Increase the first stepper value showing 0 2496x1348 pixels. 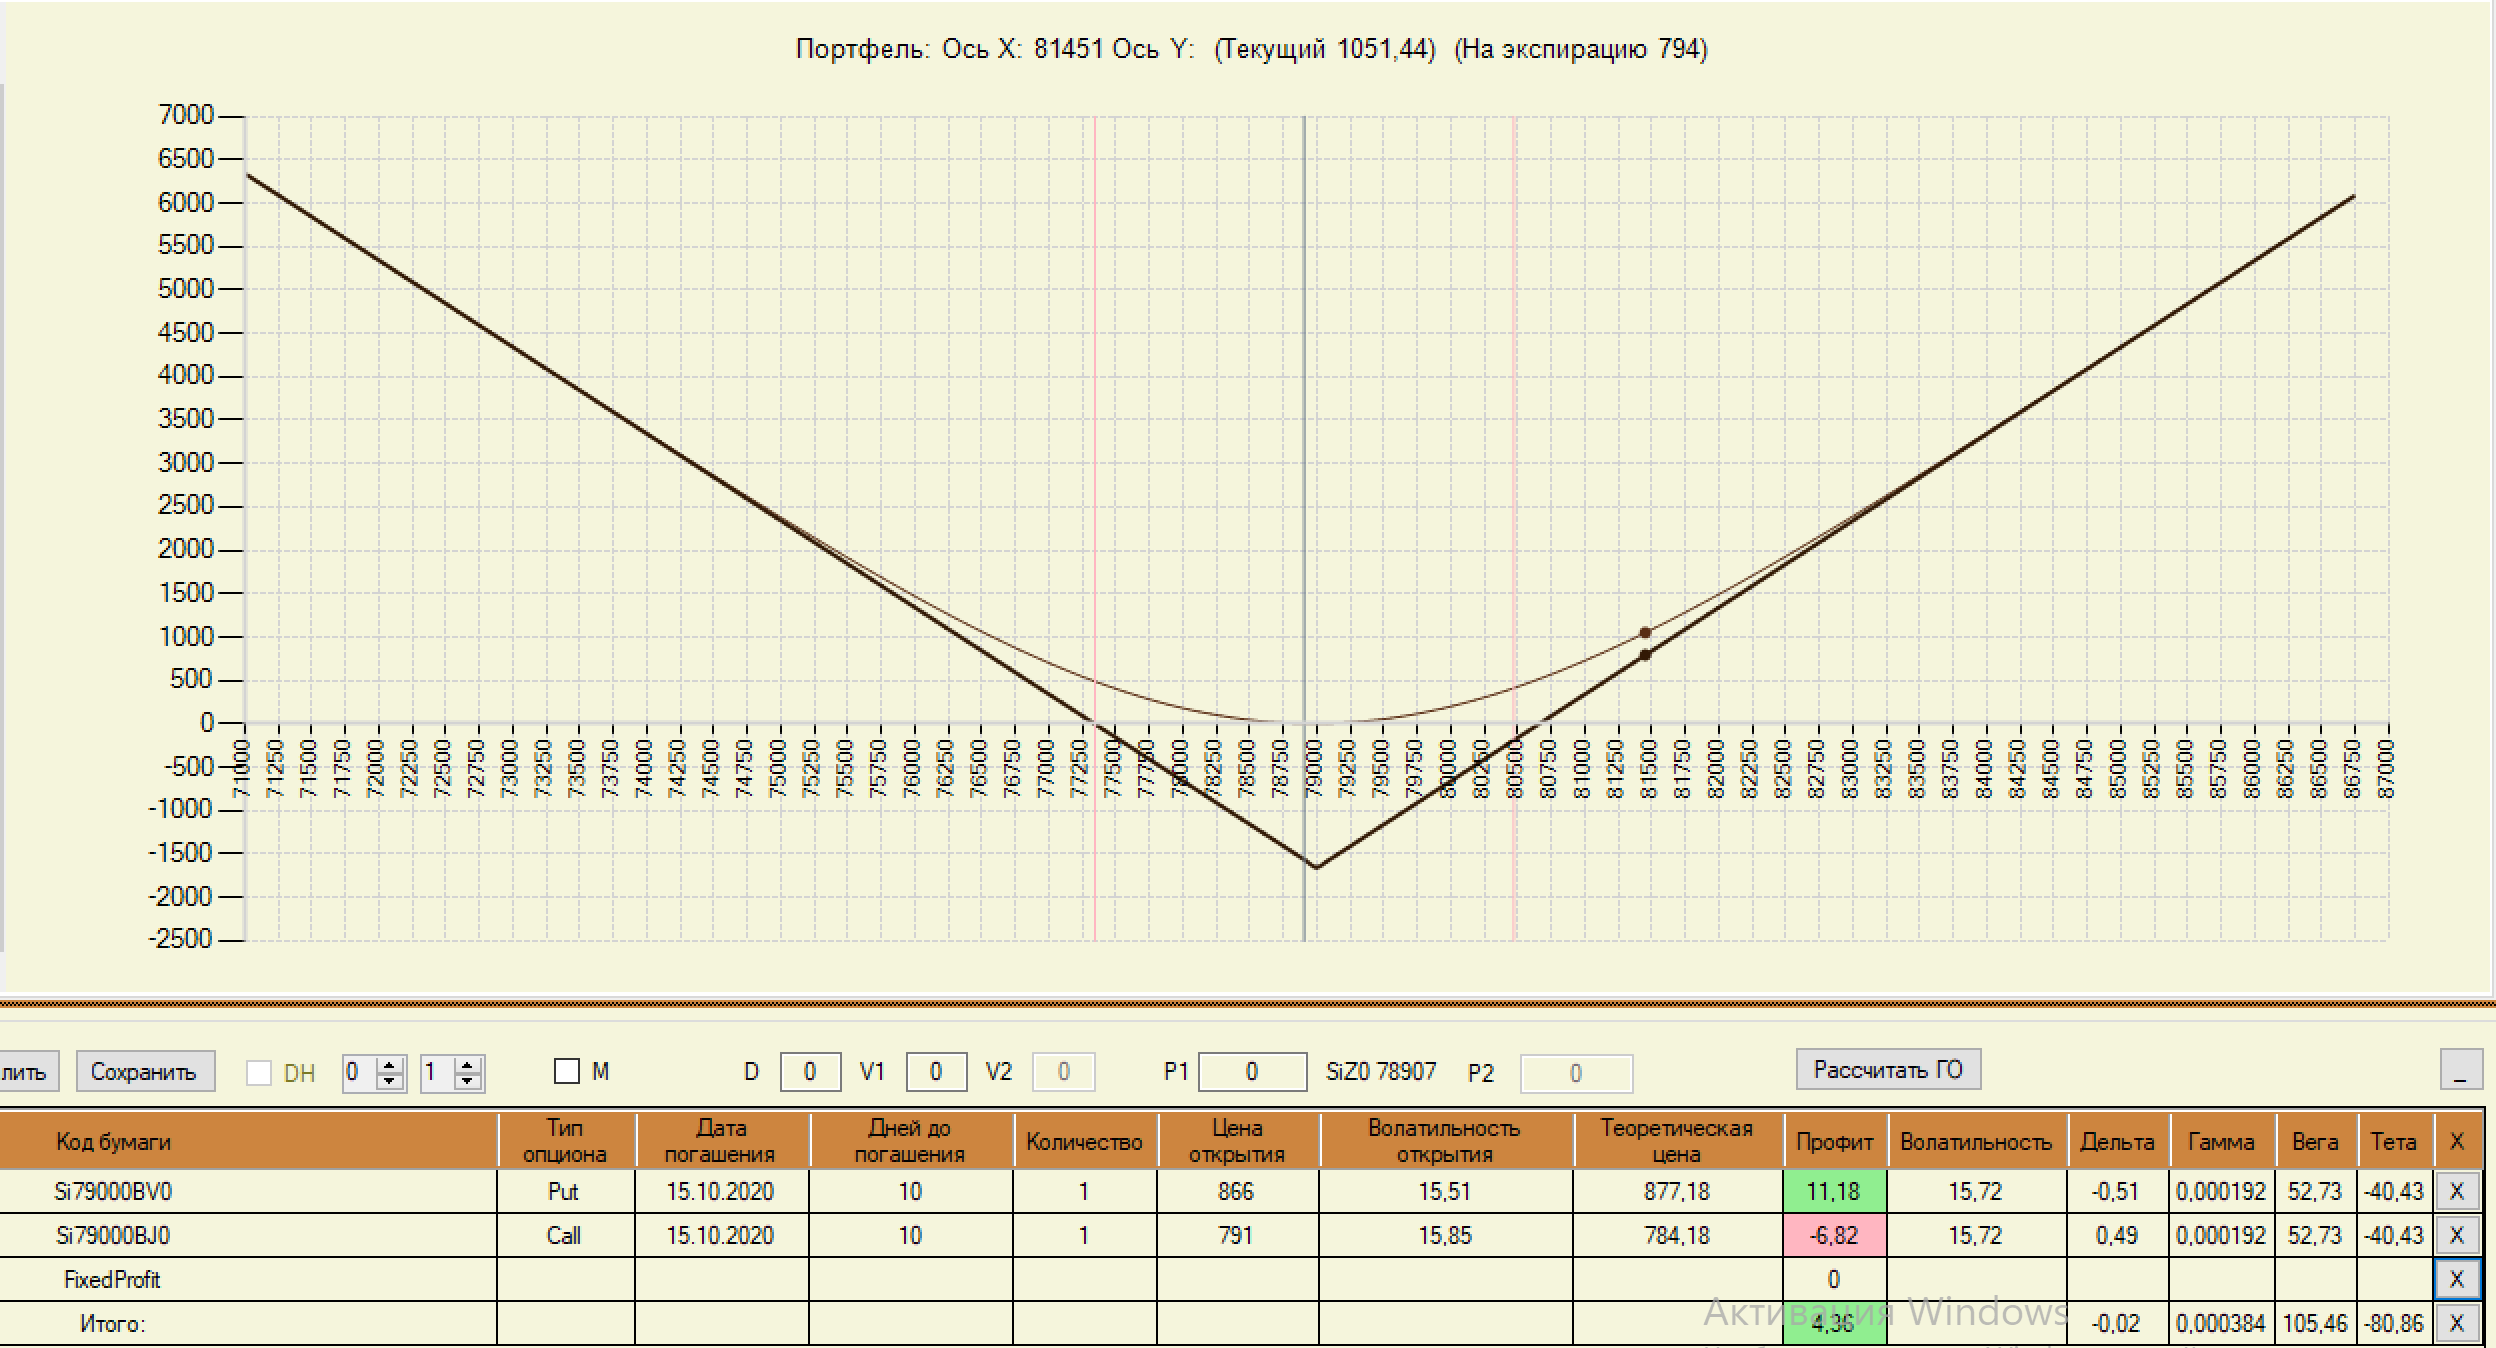point(390,1065)
